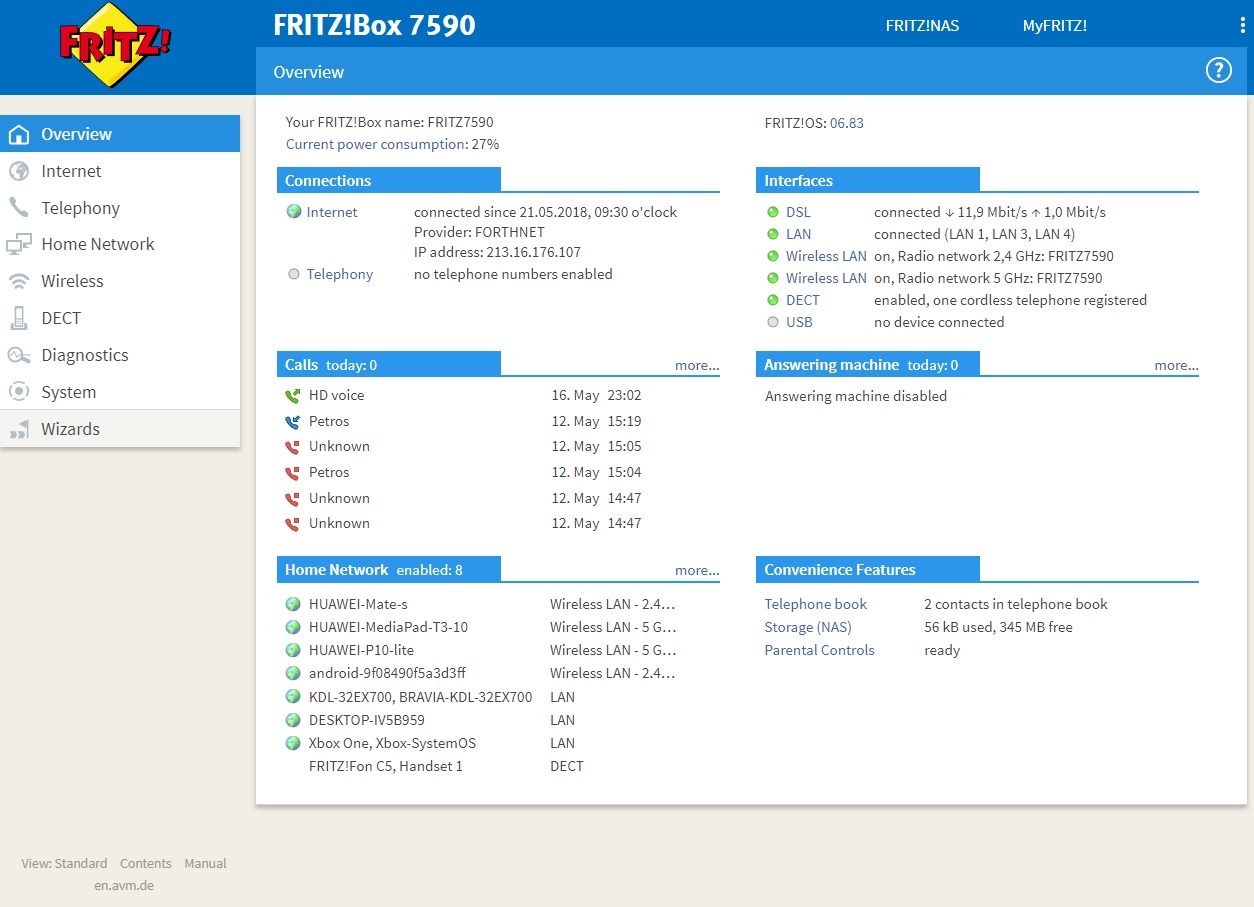
Task: Click the FRITZ!OS version 06.83 link
Action: (x=847, y=123)
